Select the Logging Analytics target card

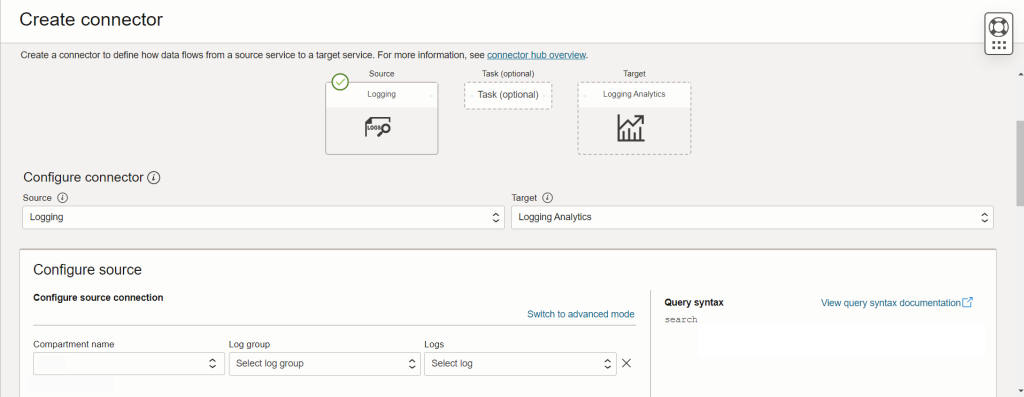click(634, 118)
